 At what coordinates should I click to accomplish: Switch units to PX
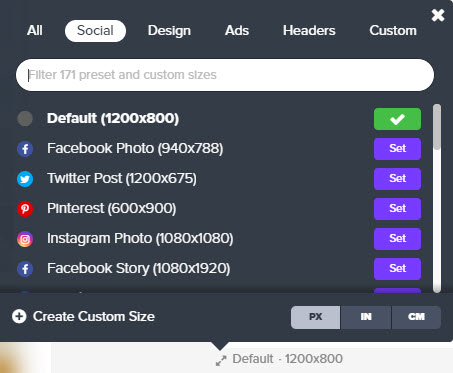point(315,317)
